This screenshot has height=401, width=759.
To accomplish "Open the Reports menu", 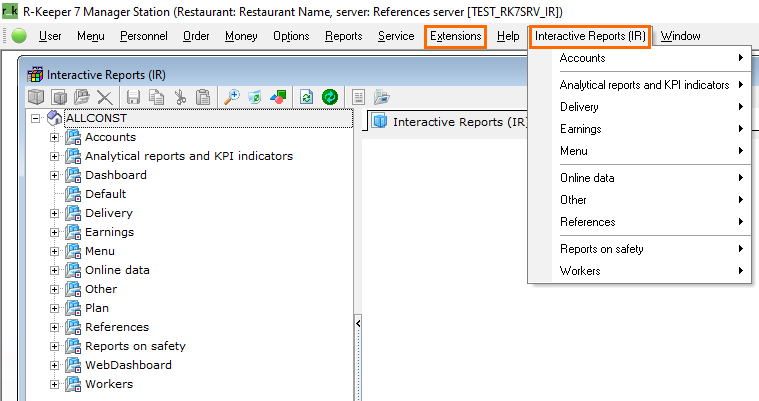I will (x=344, y=36).
